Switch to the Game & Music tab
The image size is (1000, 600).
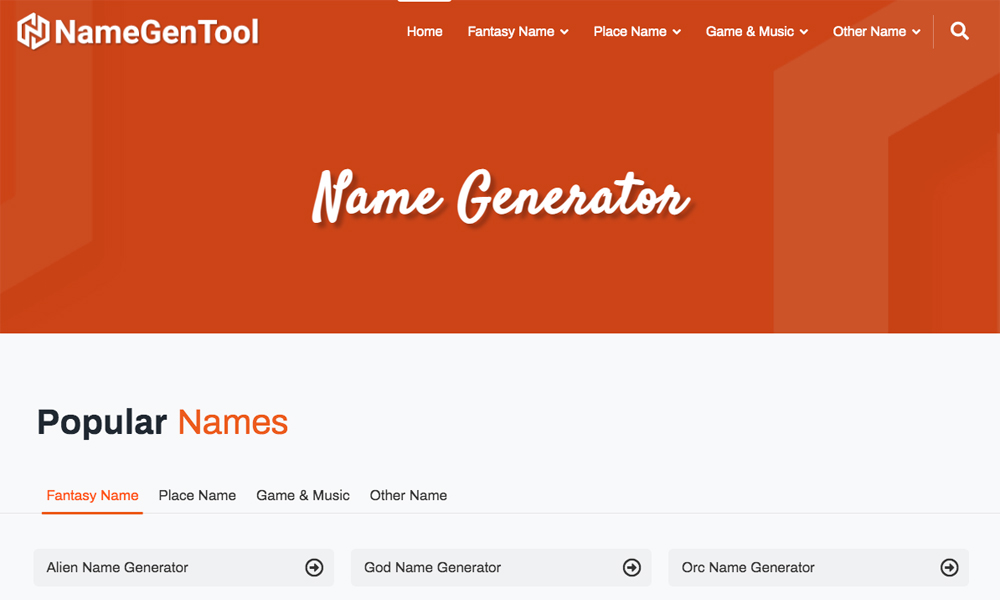click(x=303, y=495)
